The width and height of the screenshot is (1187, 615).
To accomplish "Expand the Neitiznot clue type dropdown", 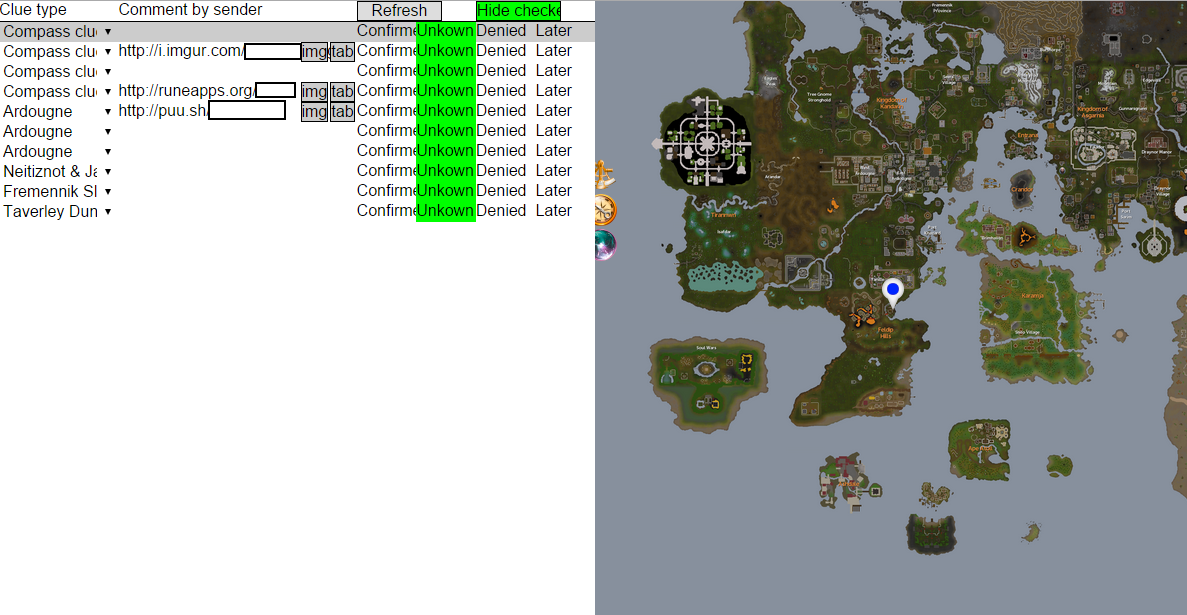I will click(x=58, y=171).
